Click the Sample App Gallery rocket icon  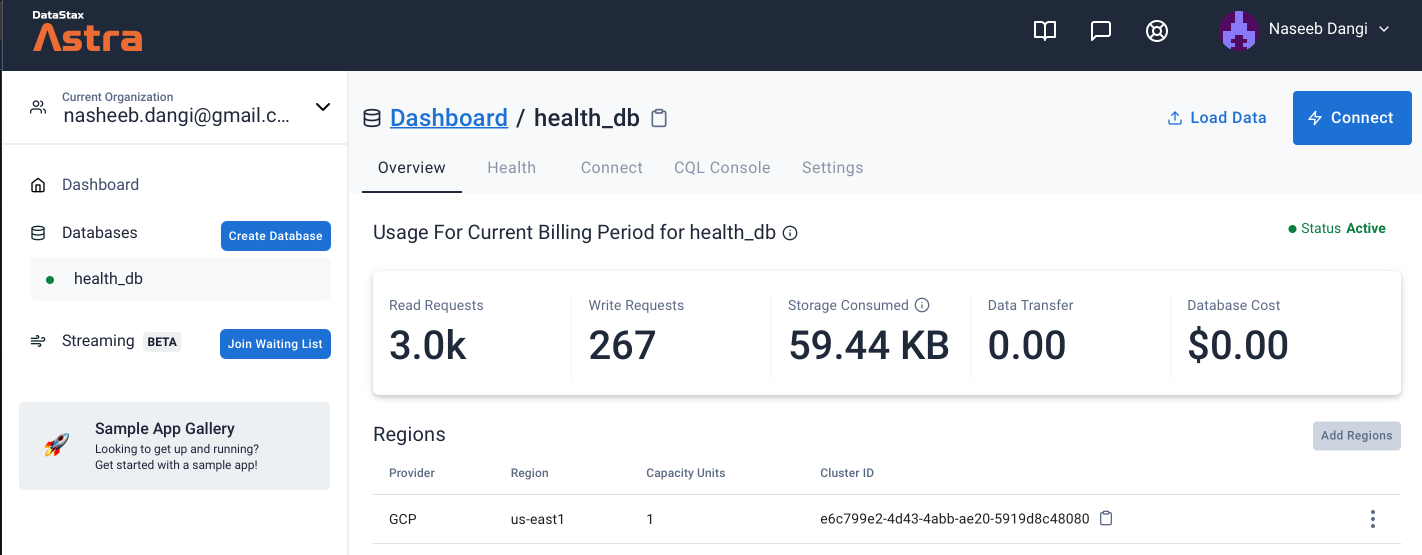point(56,446)
